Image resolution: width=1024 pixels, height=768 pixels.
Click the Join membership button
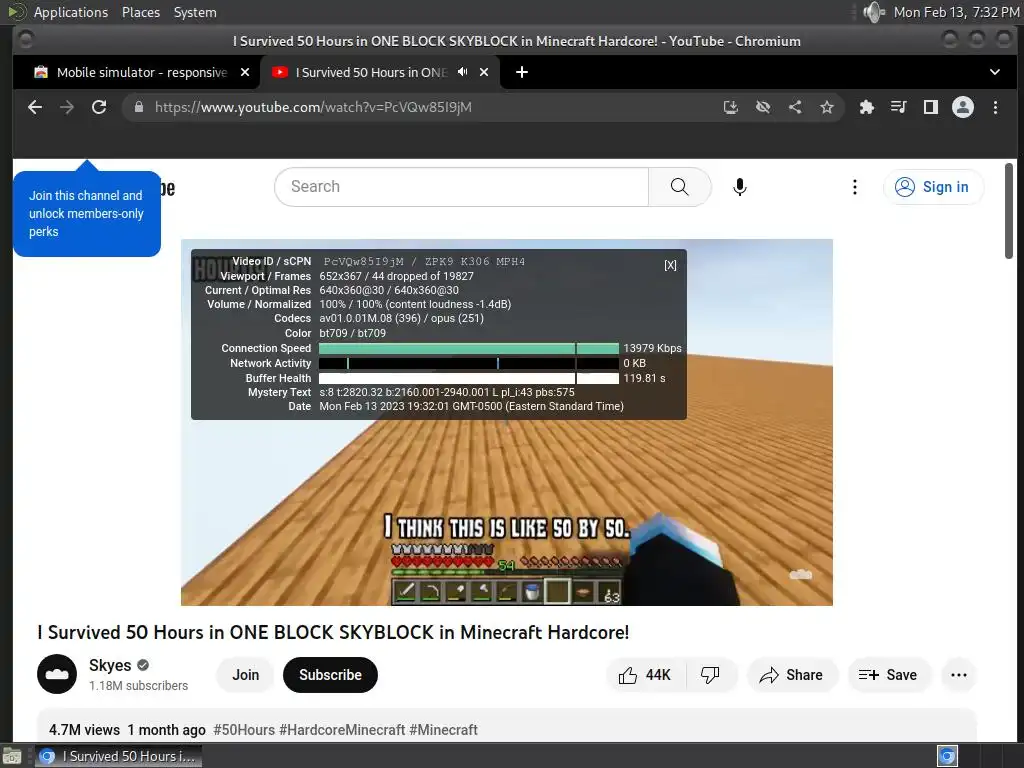coord(246,675)
